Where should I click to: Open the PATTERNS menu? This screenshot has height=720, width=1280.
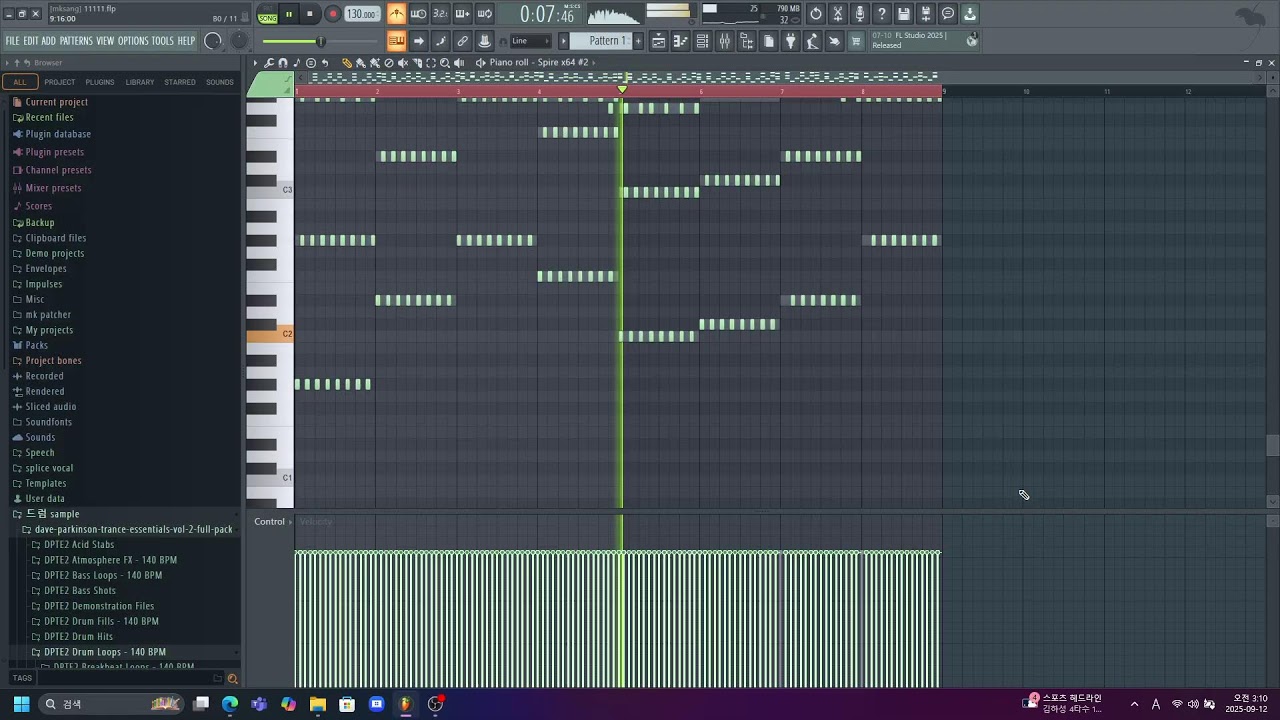[76, 41]
